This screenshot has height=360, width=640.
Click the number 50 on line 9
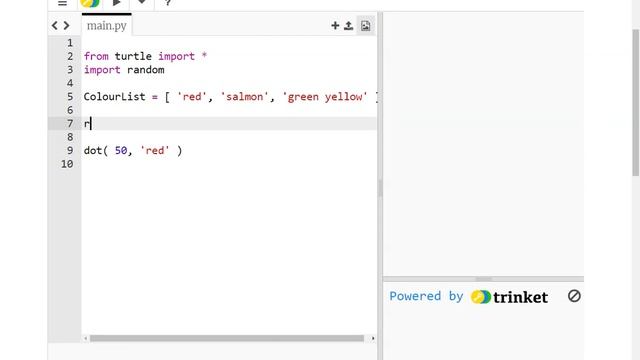[121, 151]
